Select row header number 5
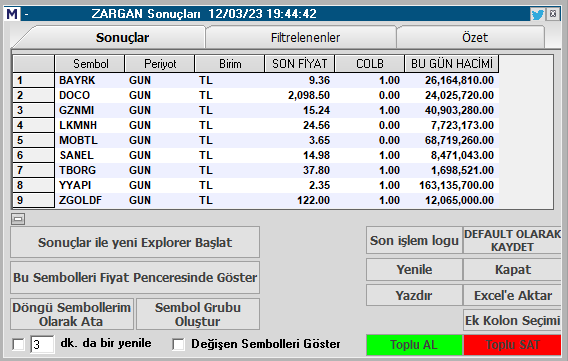 (x=33, y=140)
